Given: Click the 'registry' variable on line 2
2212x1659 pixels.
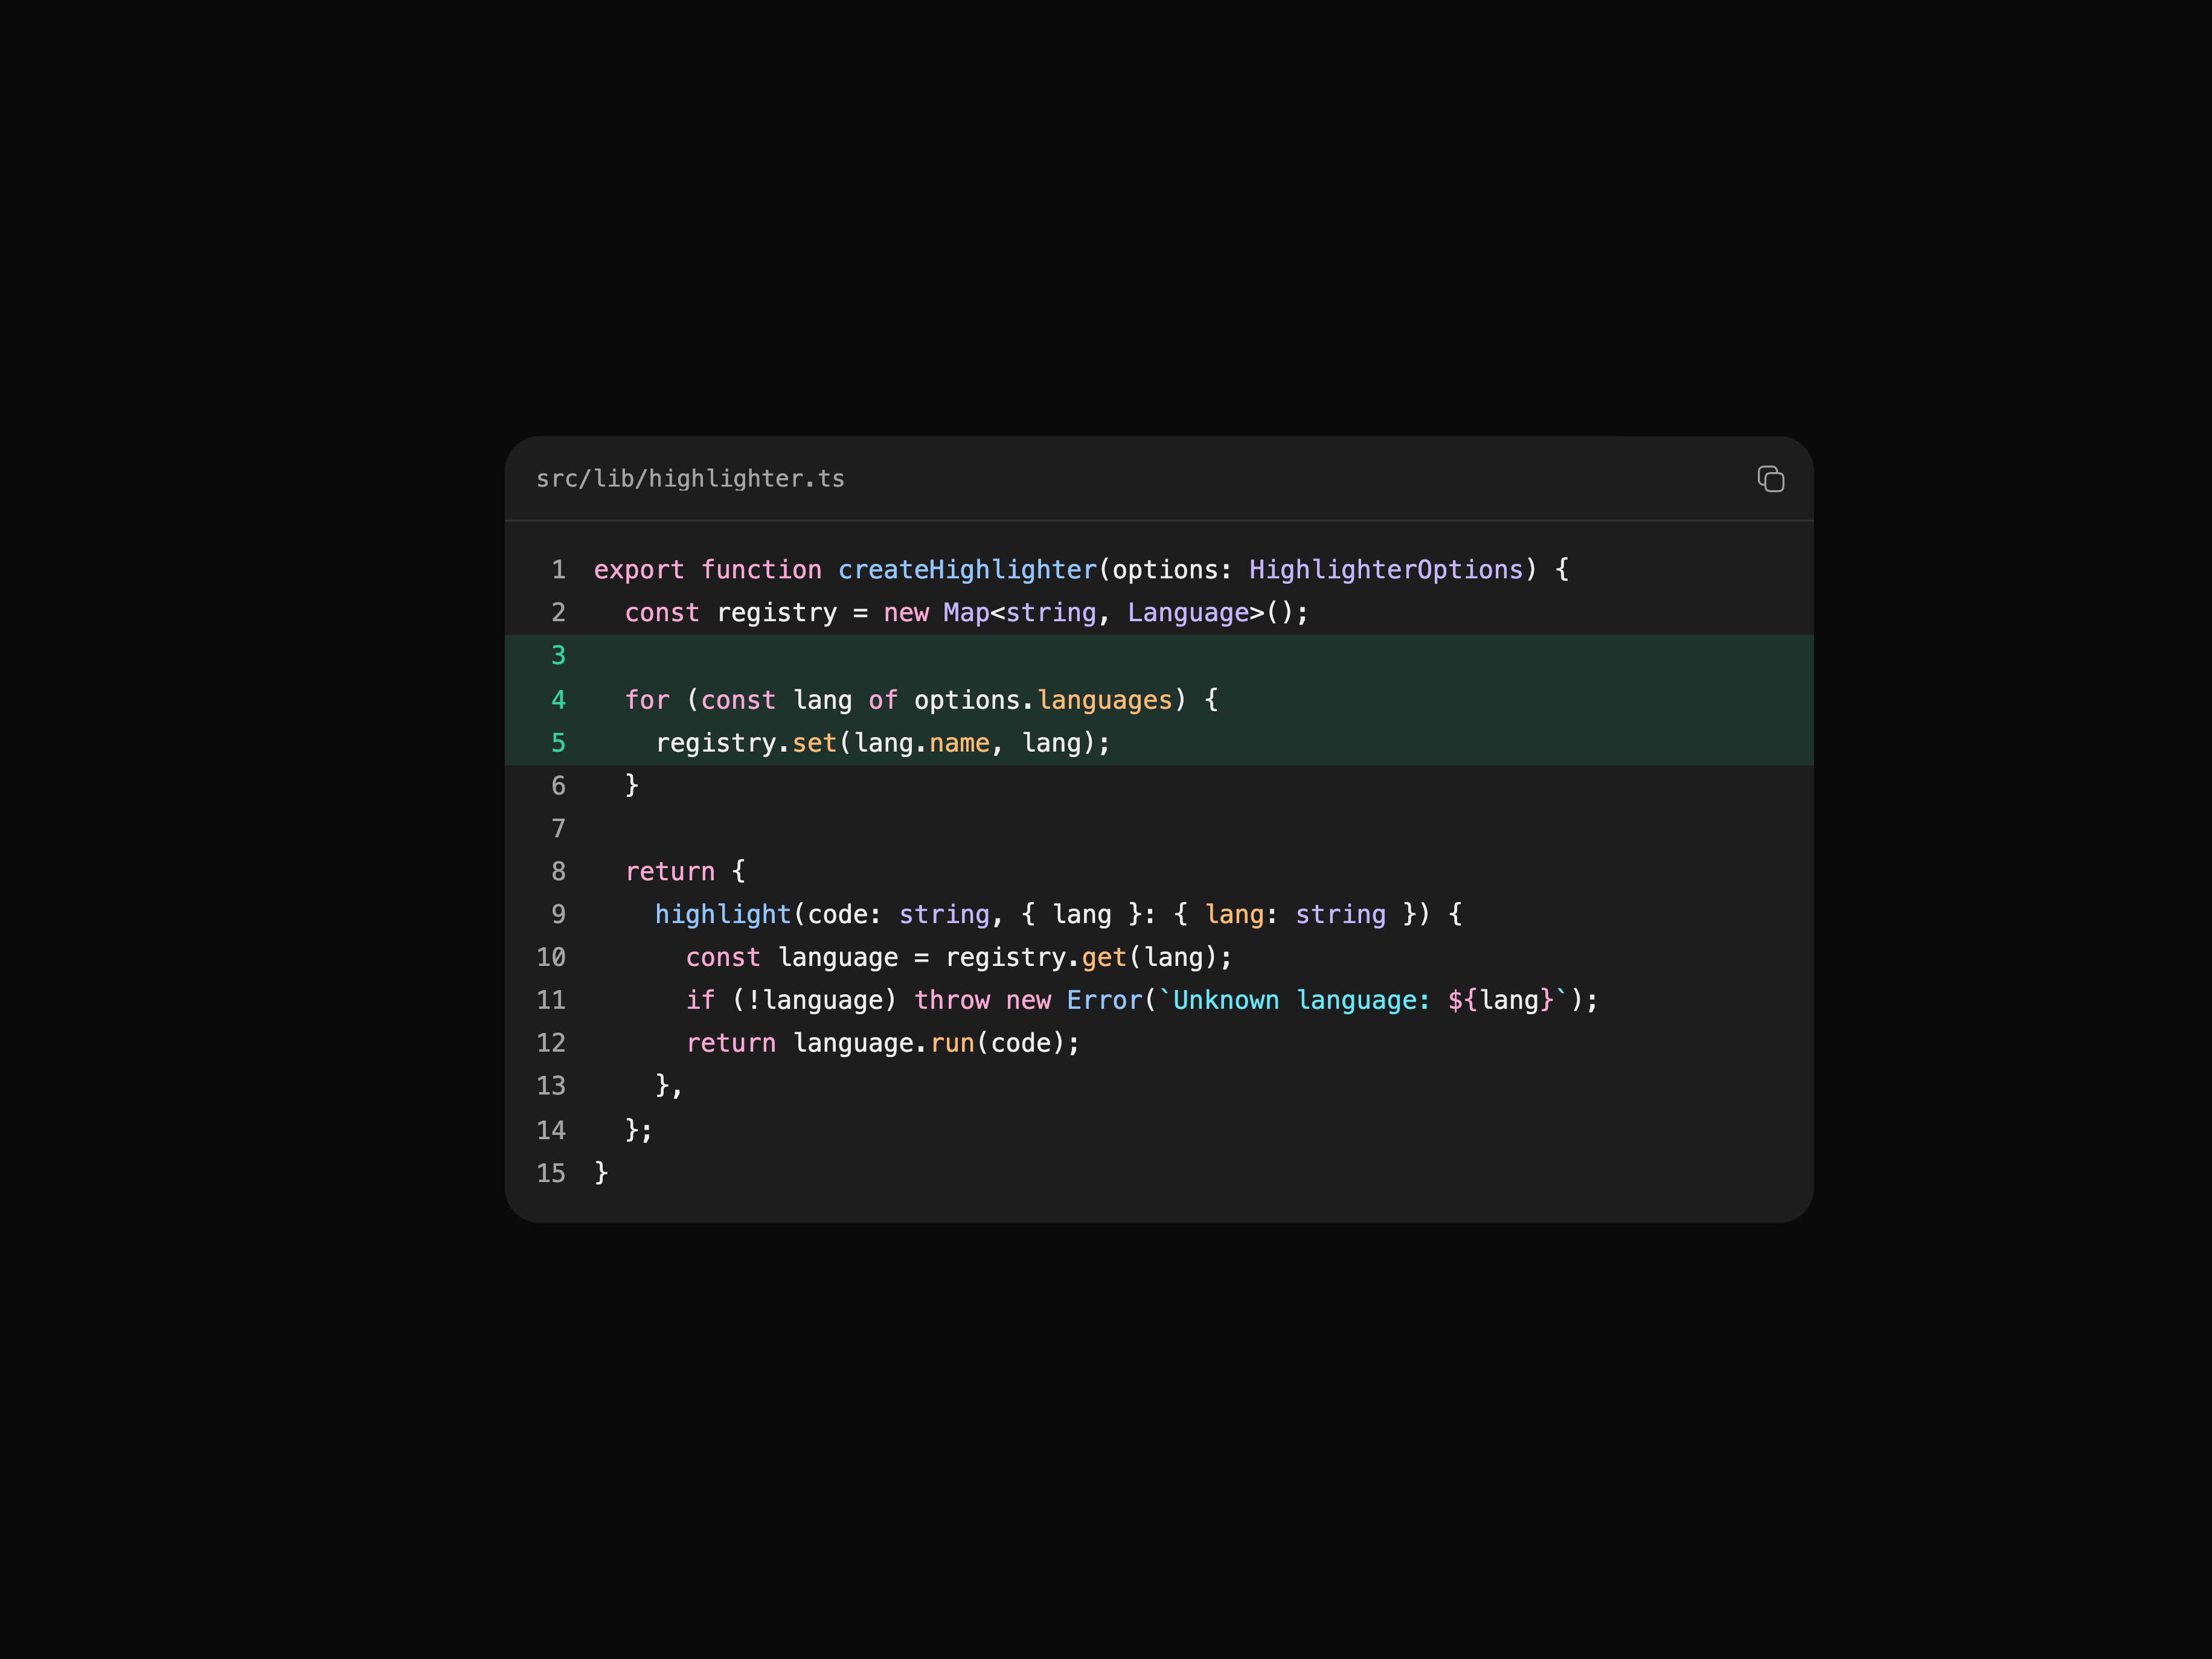Looking at the screenshot, I should pyautogui.click(x=777, y=613).
